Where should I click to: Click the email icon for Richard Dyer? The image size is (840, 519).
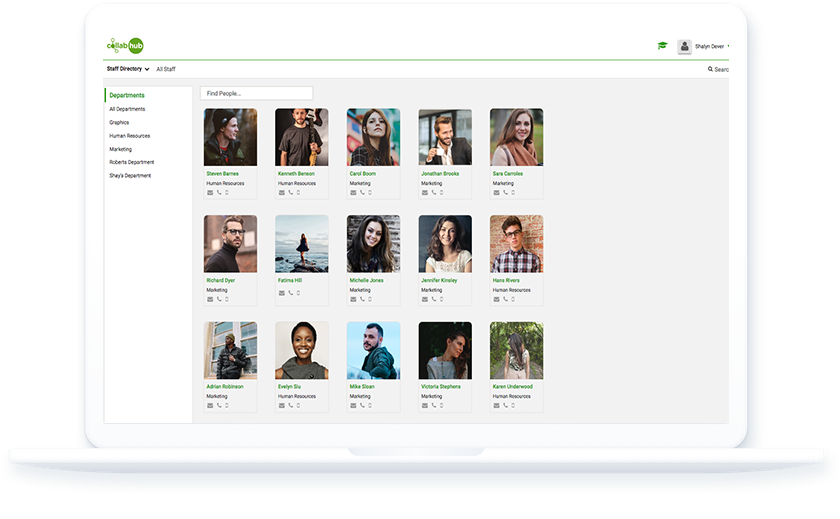coord(210,299)
